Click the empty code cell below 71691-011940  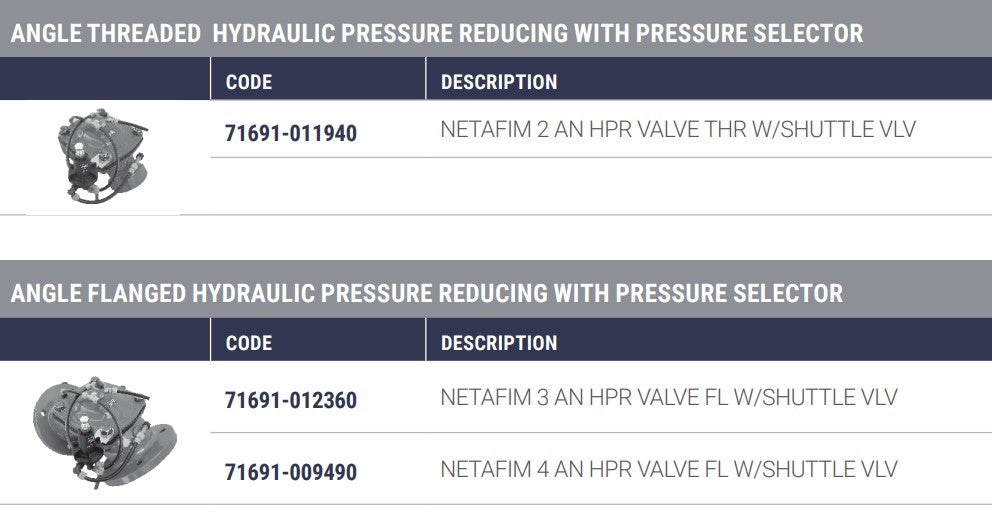[x=318, y=187]
